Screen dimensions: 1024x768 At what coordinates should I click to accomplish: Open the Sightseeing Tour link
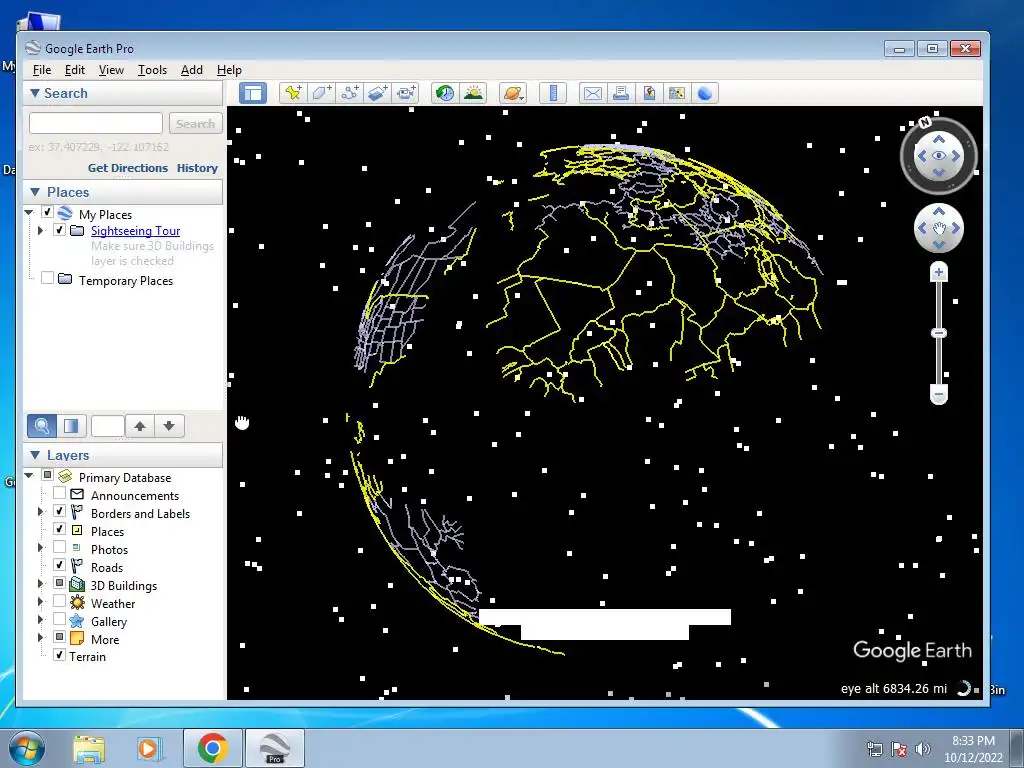pos(135,231)
